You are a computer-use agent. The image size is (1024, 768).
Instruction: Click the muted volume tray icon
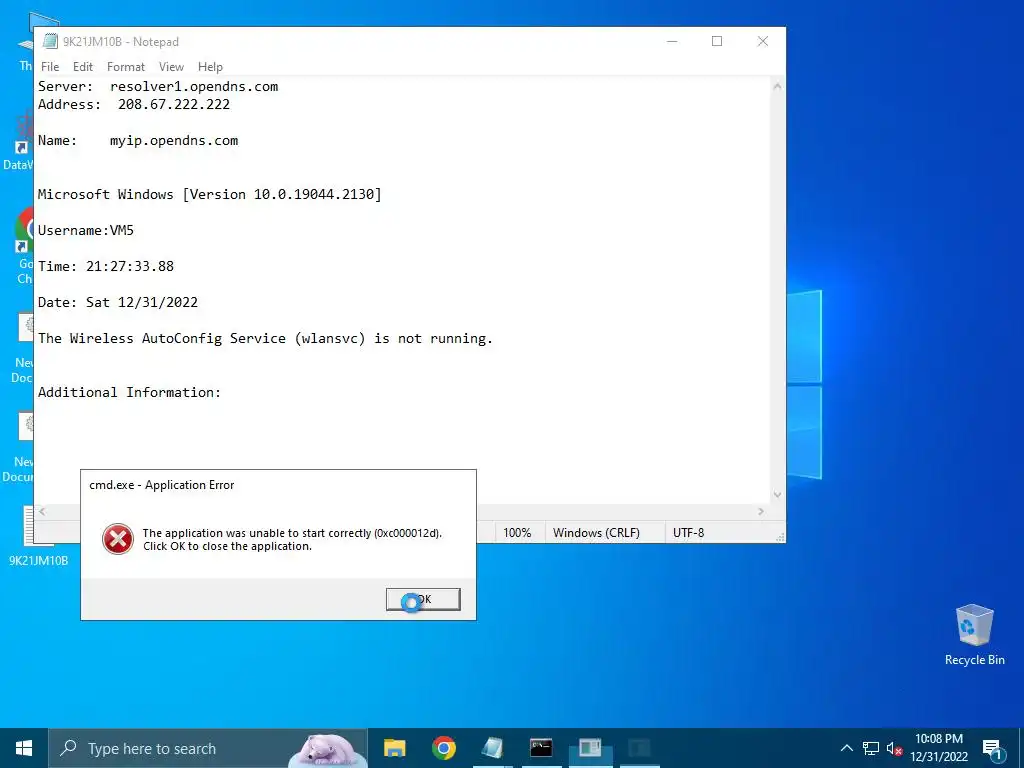(x=894, y=748)
